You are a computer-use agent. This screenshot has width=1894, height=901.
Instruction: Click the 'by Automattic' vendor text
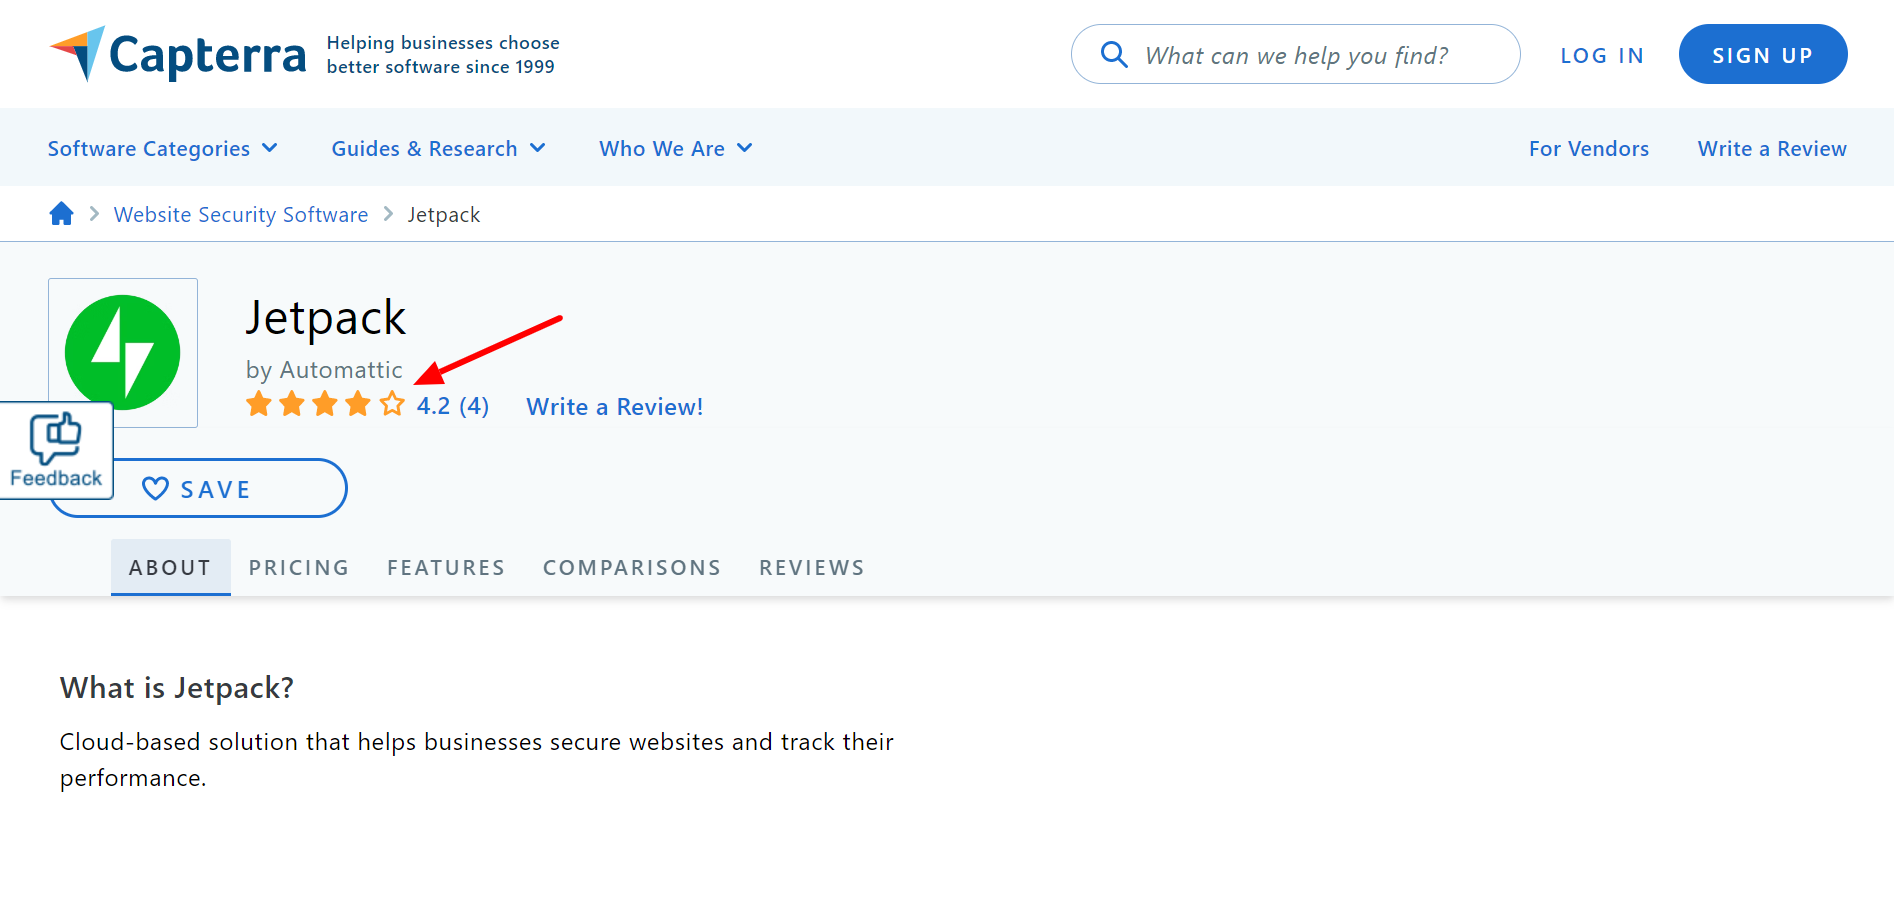point(324,370)
